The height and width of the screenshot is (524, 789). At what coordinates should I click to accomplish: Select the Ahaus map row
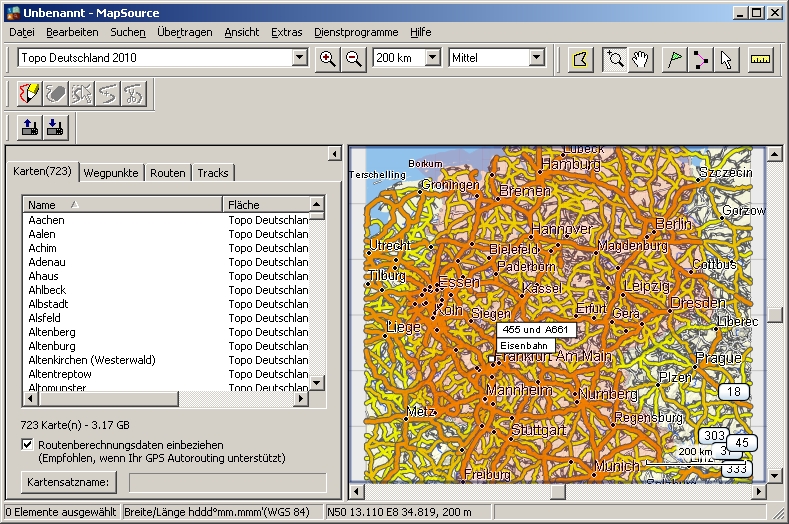[x=166, y=276]
